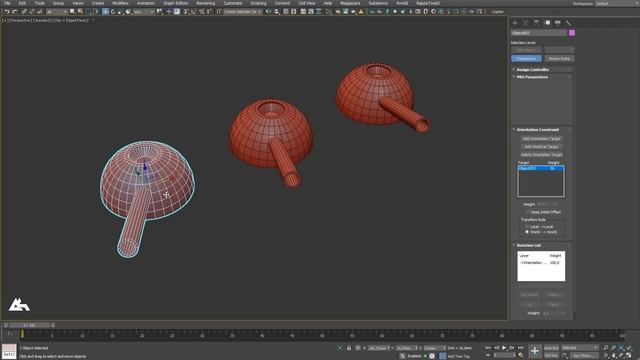This screenshot has height=360, width=640.
Task: Open Create Selection Set dropdown
Action: 243,12
